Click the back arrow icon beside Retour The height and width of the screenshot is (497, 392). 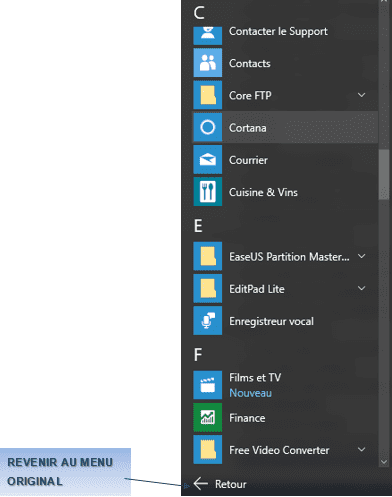click(201, 484)
